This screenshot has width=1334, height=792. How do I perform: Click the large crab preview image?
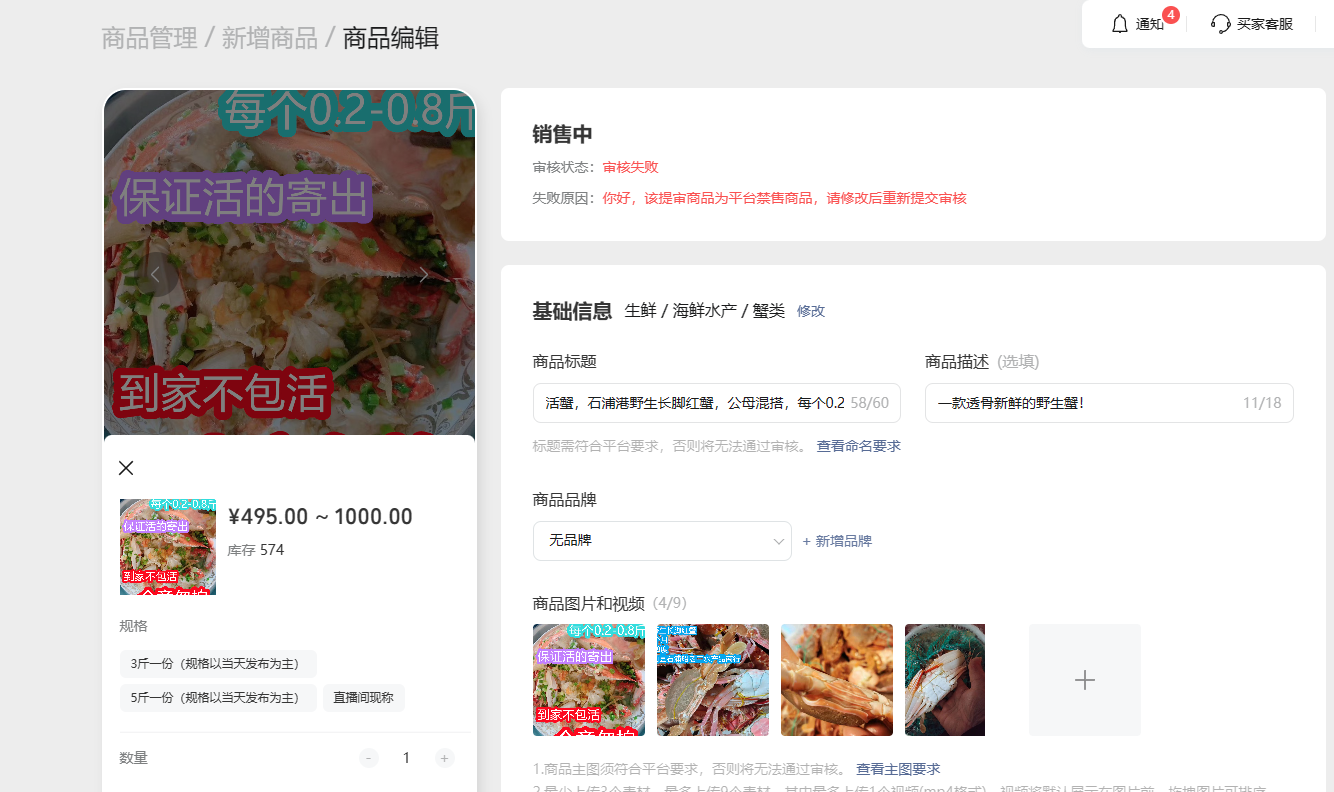tap(290, 262)
